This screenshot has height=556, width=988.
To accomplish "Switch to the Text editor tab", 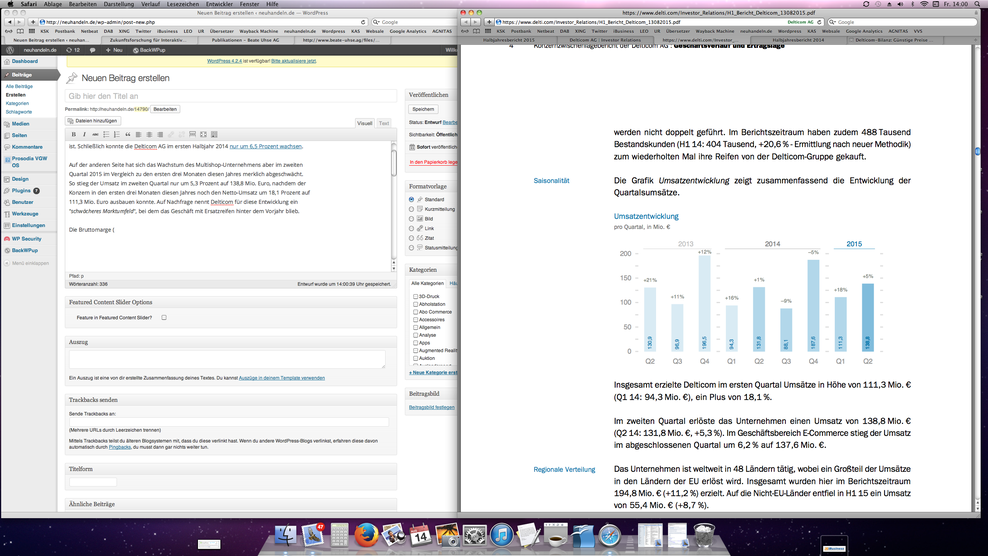I will (384, 123).
